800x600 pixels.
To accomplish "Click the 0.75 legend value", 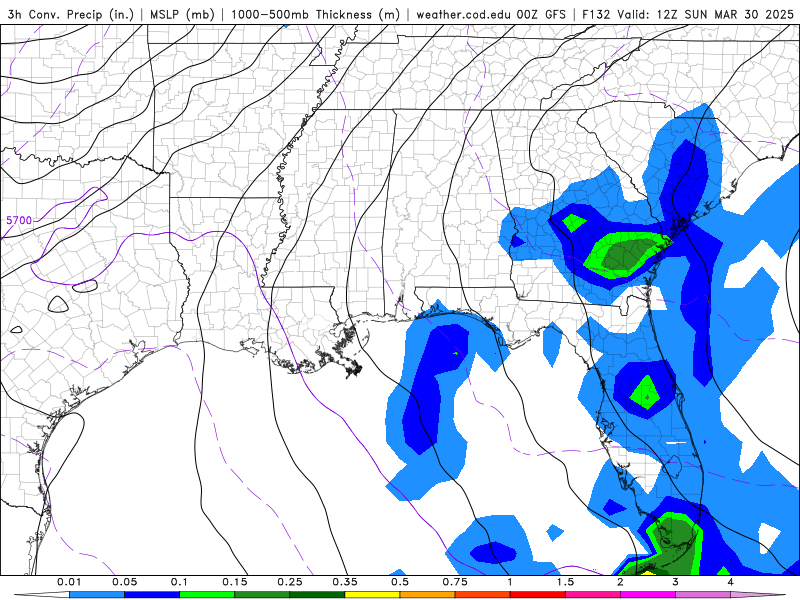I will (x=455, y=582).
